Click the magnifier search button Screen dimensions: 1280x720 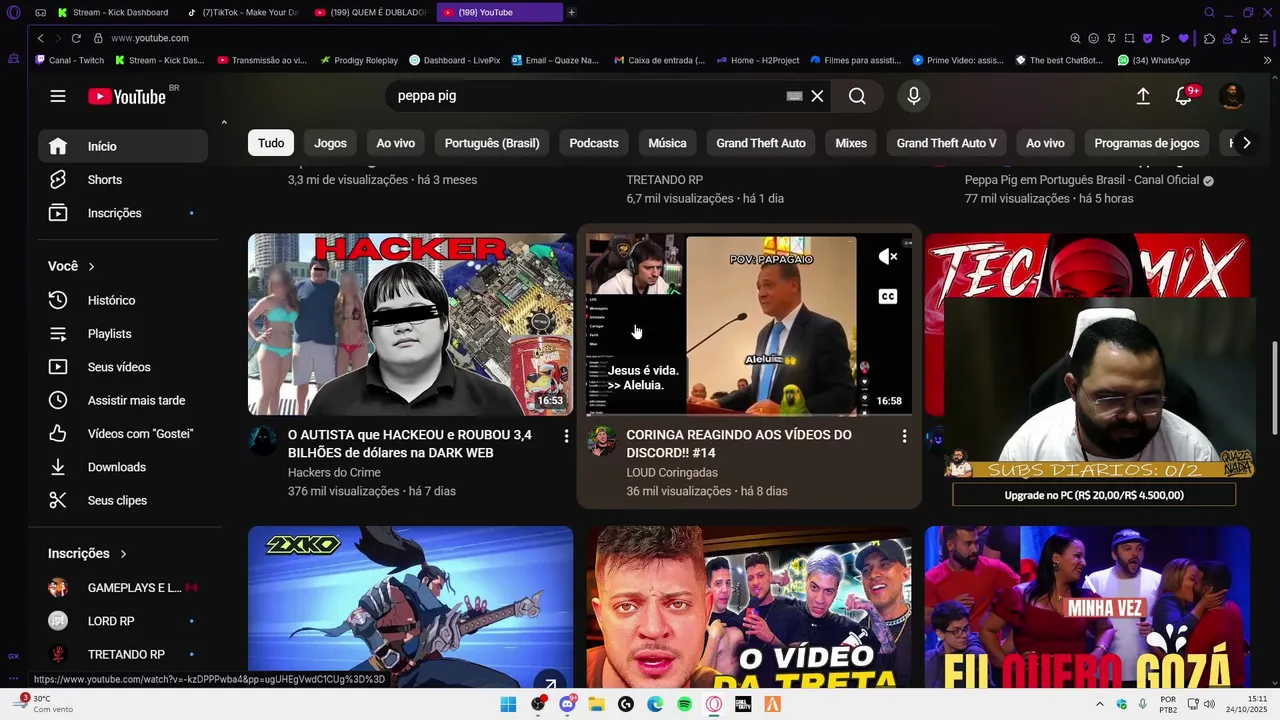857,96
